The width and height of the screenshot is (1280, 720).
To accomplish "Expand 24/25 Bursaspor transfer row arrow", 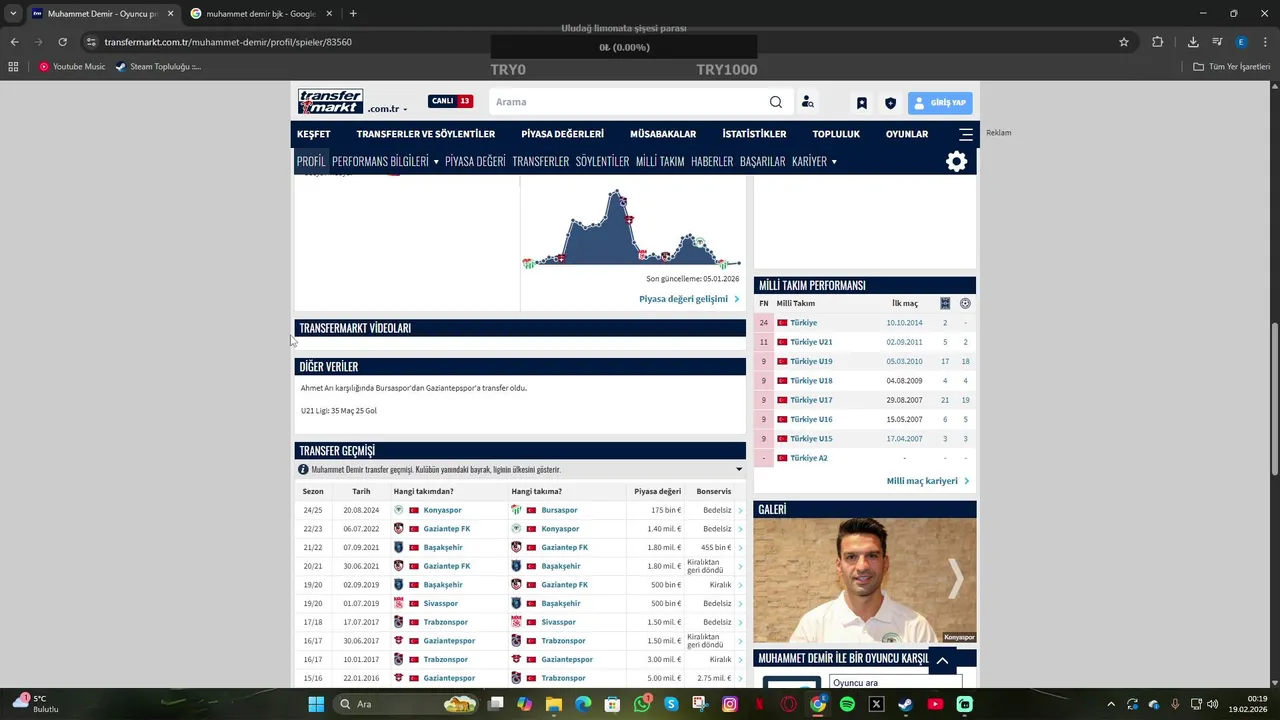I will (x=740, y=510).
